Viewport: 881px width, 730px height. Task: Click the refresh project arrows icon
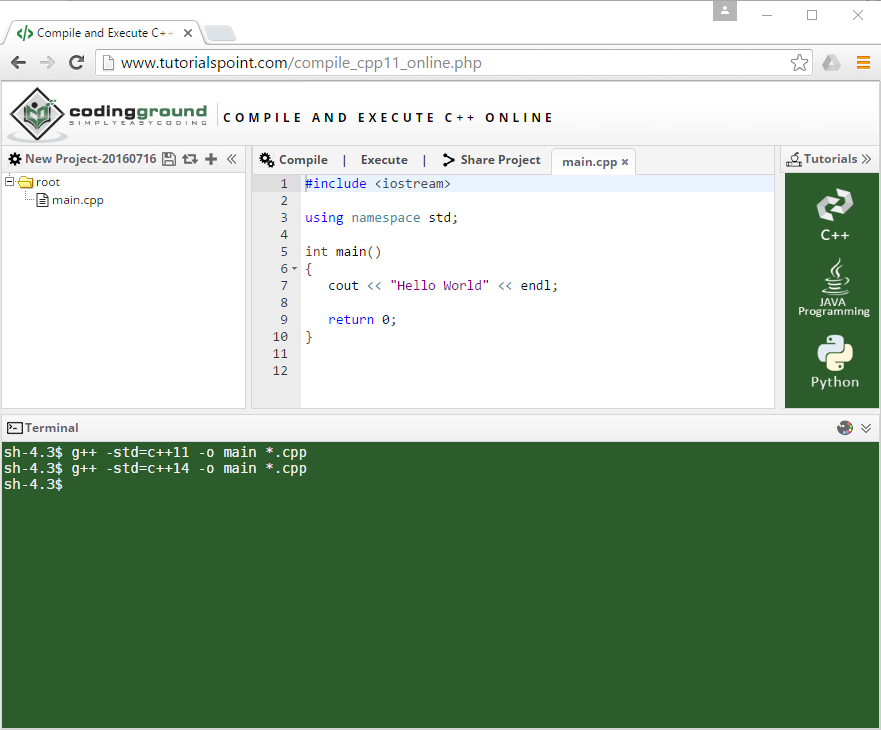(x=190, y=159)
